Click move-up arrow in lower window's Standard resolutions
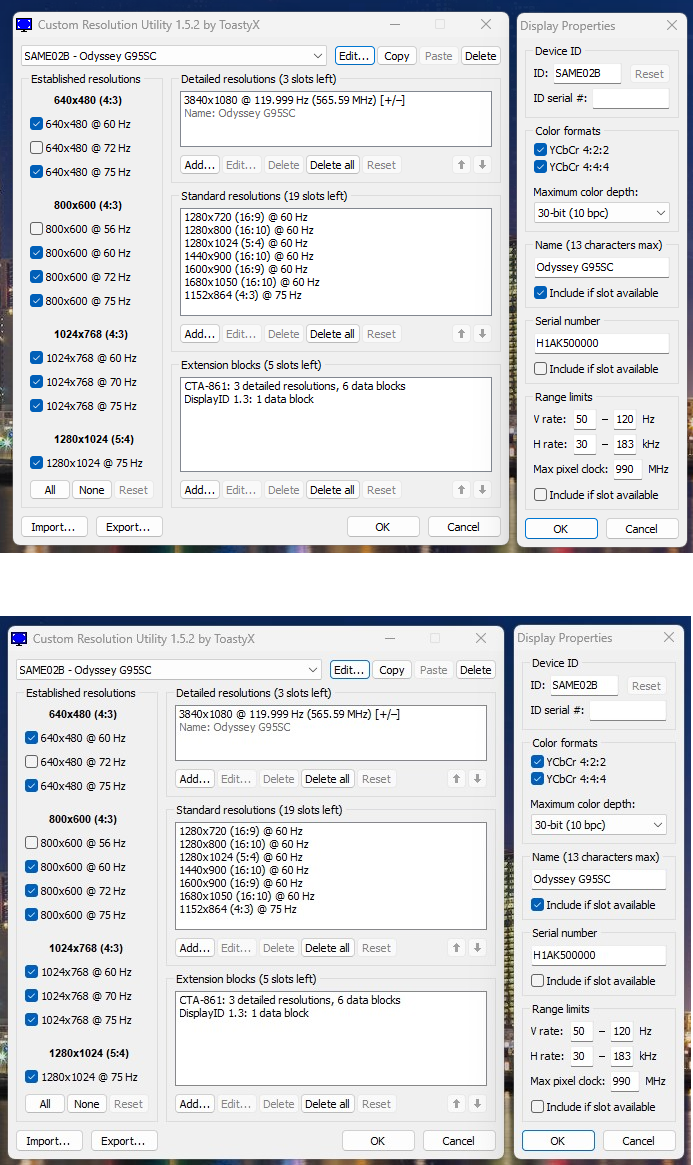Viewport: 693px width, 1165px height. (457, 948)
